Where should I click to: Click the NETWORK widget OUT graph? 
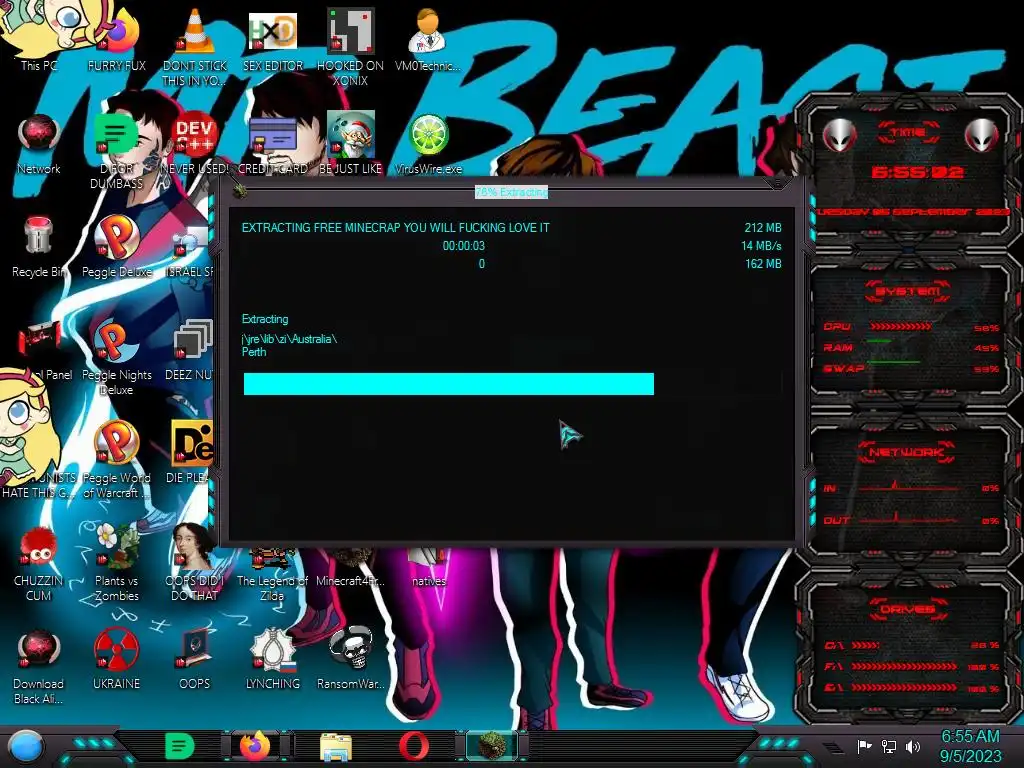(x=911, y=519)
